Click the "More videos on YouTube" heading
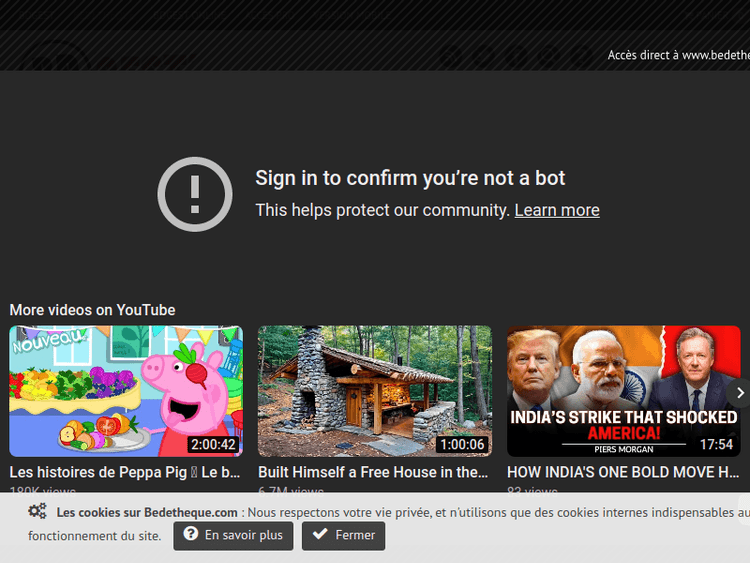Screen dimensions: 750x563 92,310
